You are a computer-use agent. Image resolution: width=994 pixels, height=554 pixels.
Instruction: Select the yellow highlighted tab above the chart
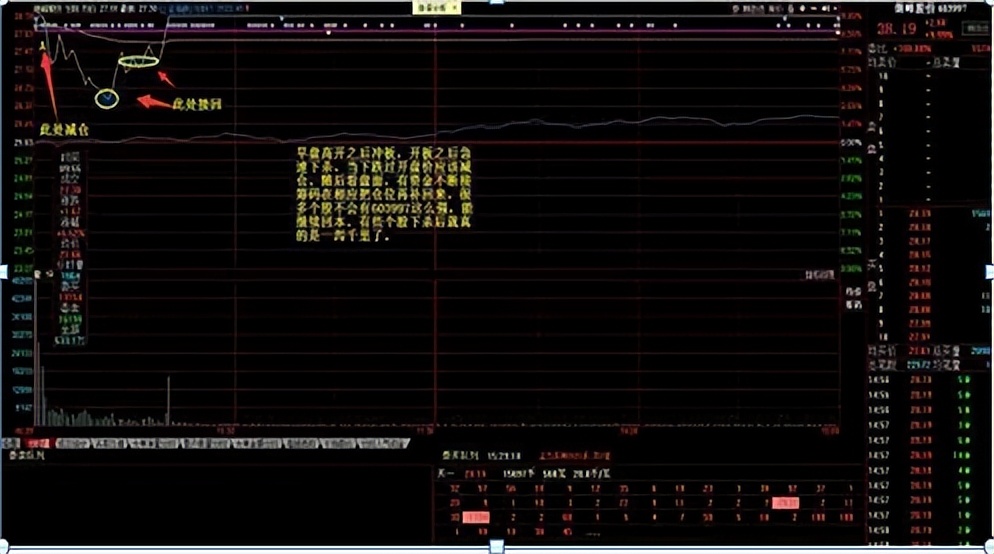tap(437, 8)
